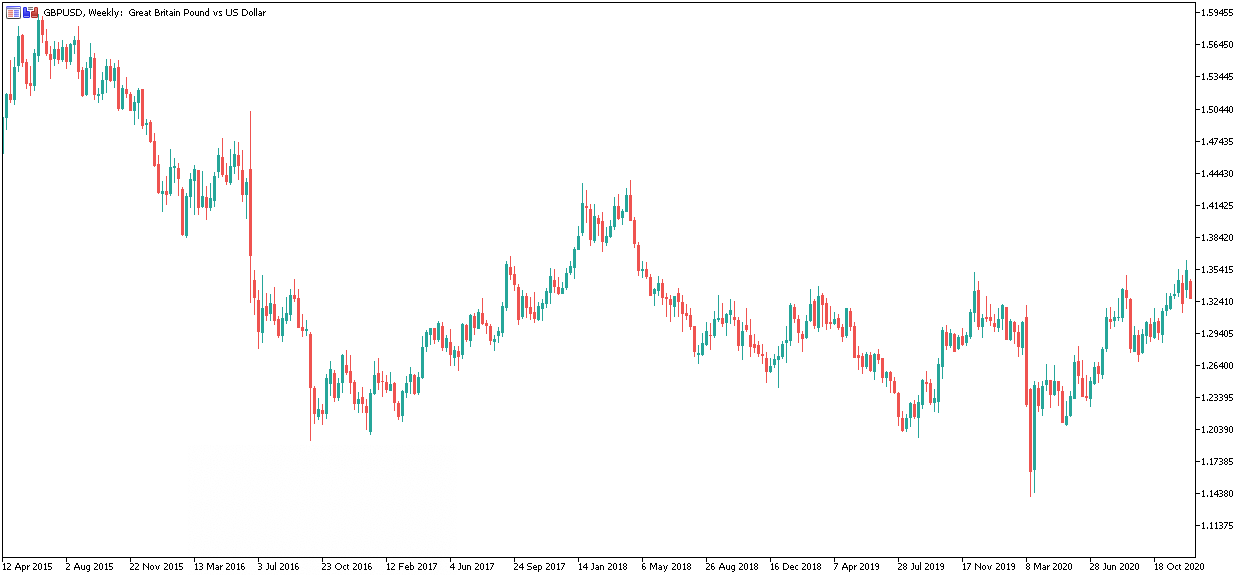1242x575 pixels.
Task: Click the 13 Mar 2016 date label
Action: [219, 566]
